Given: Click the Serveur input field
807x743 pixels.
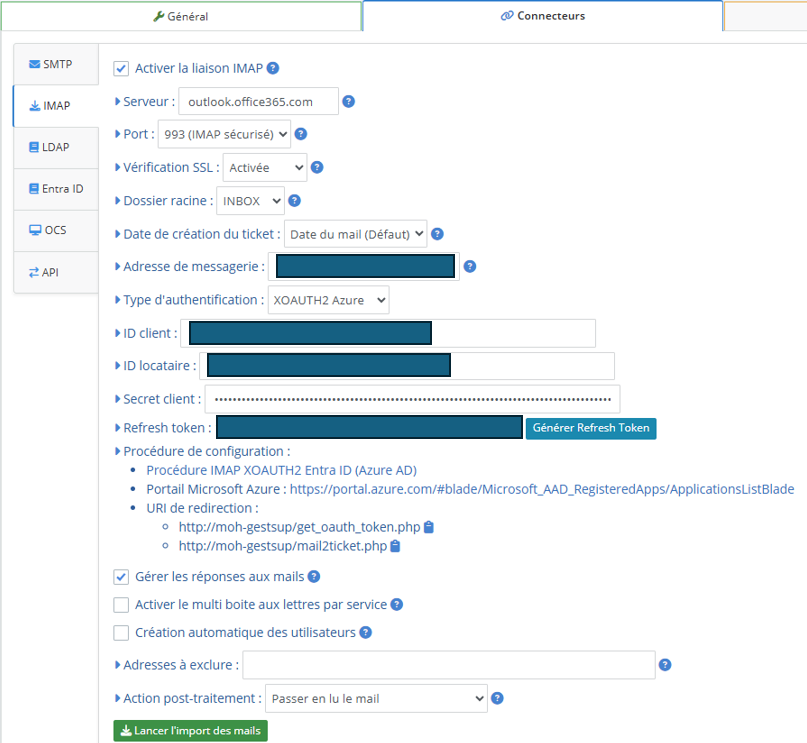Looking at the screenshot, I should click(258, 102).
